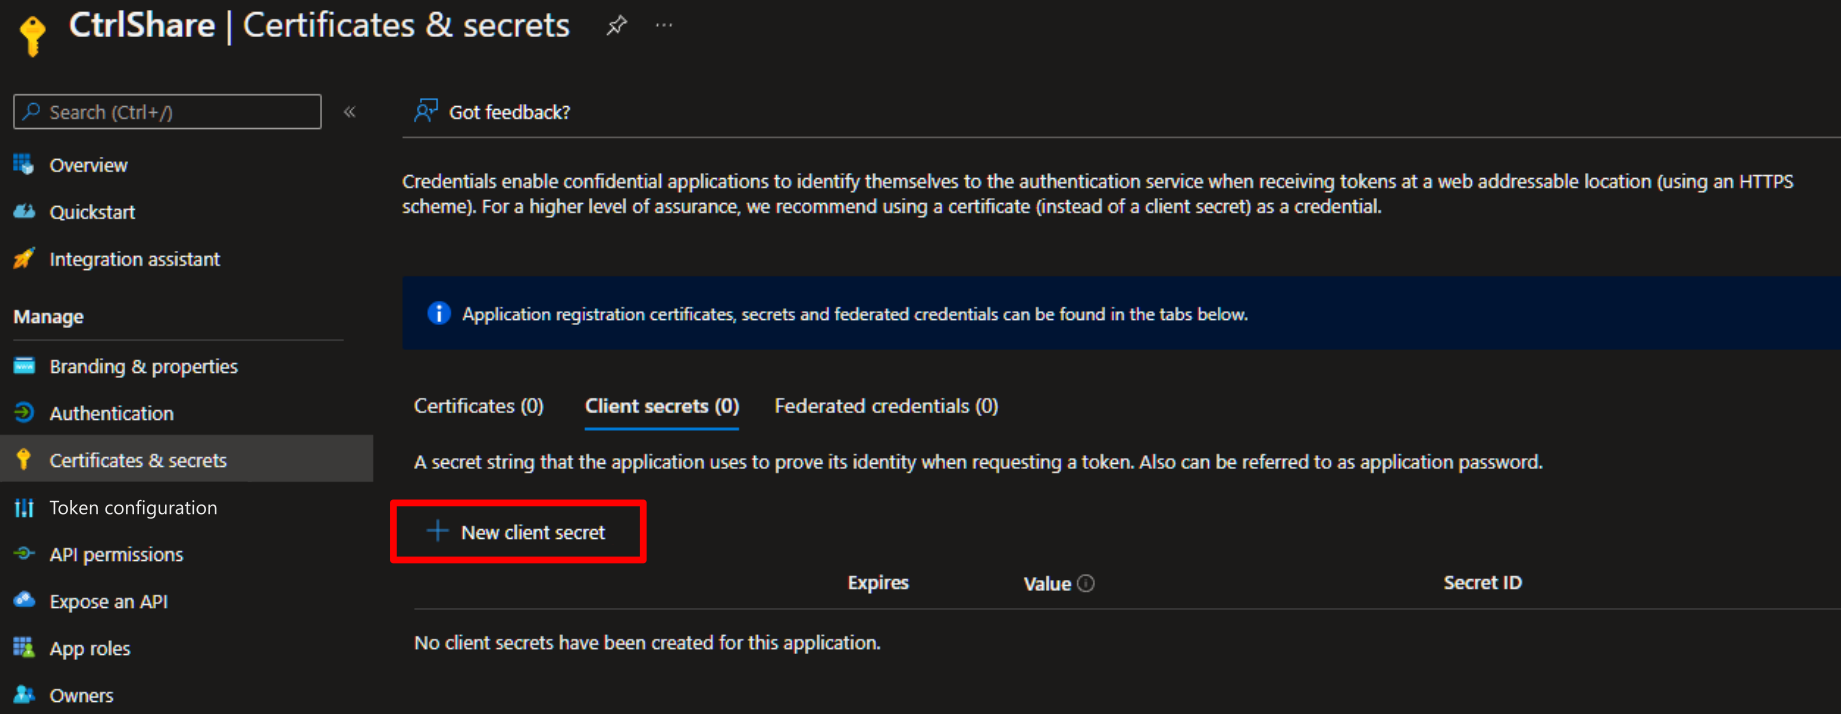Collapse the sidebar with double chevron
This screenshot has width=1841, height=714.
(350, 112)
